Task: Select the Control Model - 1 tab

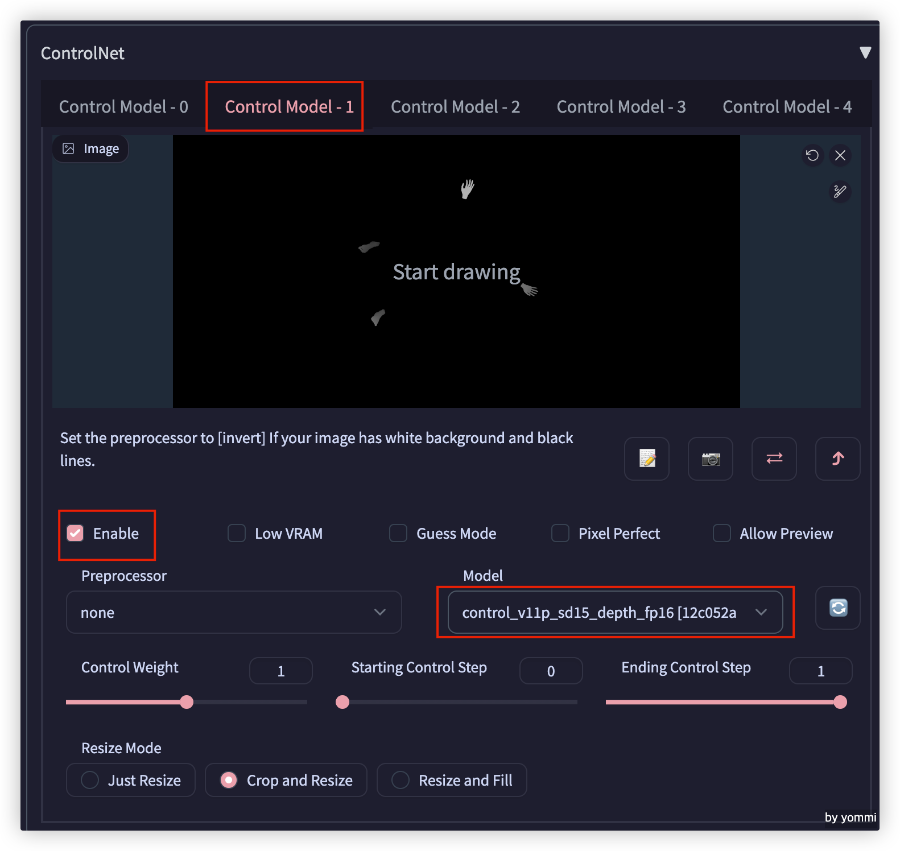Action: point(289,107)
